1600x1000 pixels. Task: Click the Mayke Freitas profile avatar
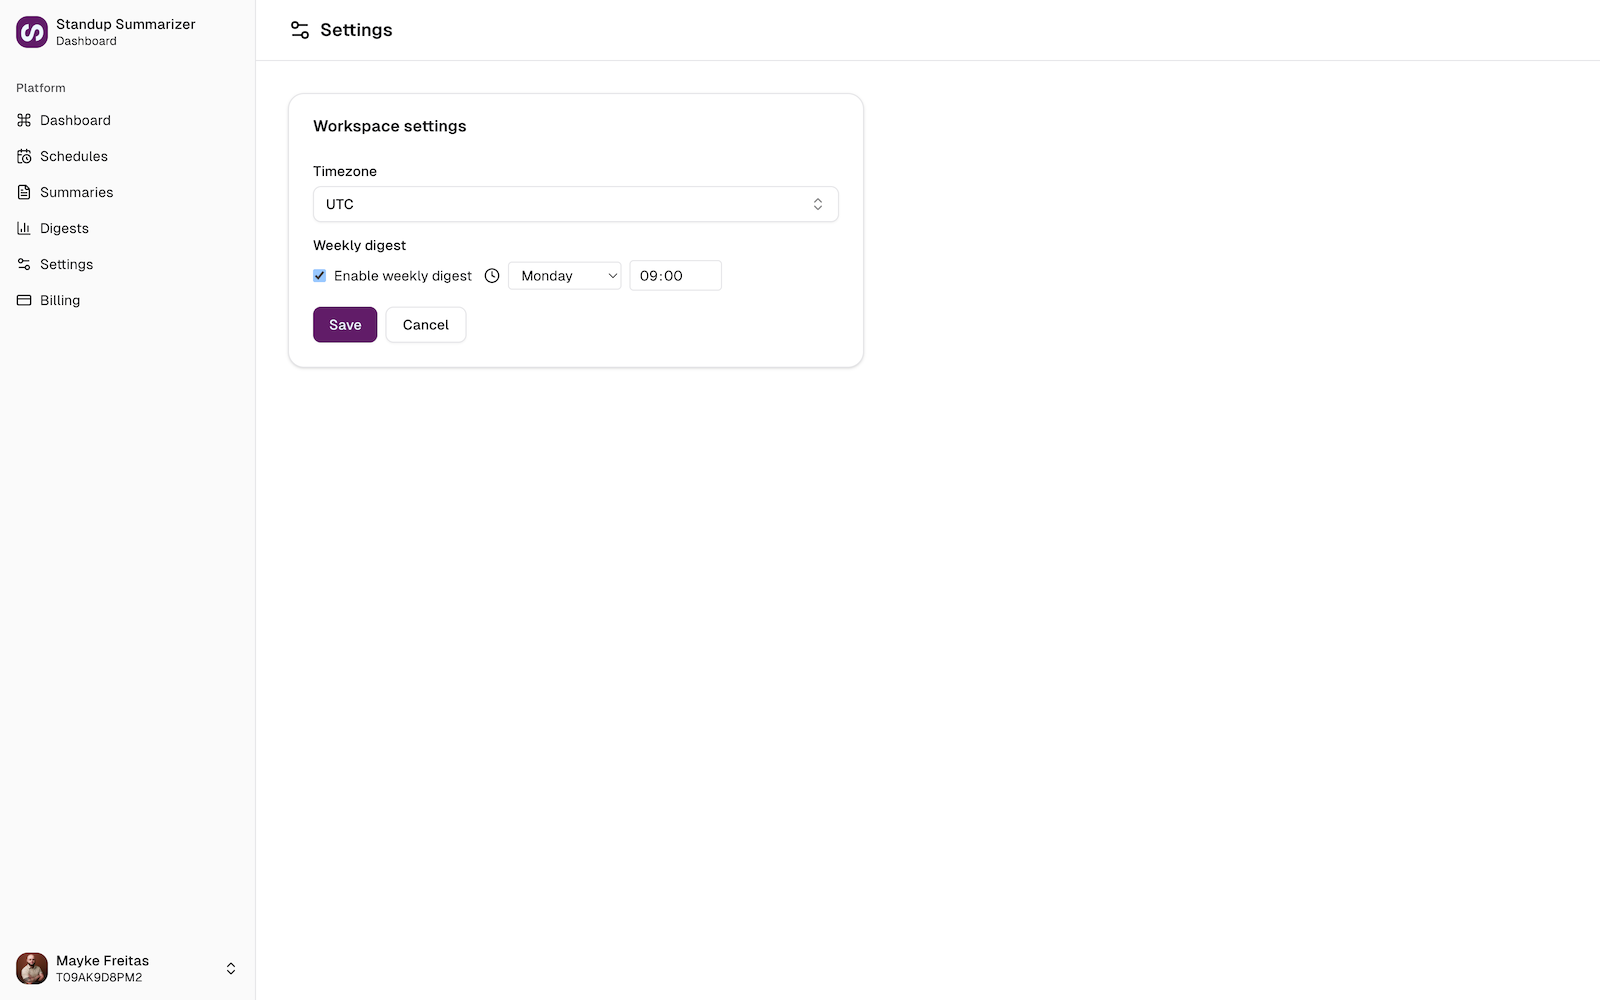tap(31, 968)
